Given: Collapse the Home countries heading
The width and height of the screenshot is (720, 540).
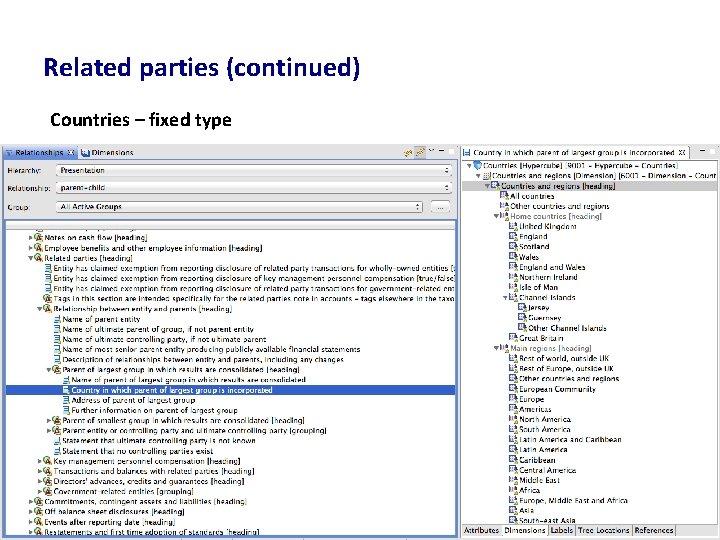Looking at the screenshot, I should point(496,216).
